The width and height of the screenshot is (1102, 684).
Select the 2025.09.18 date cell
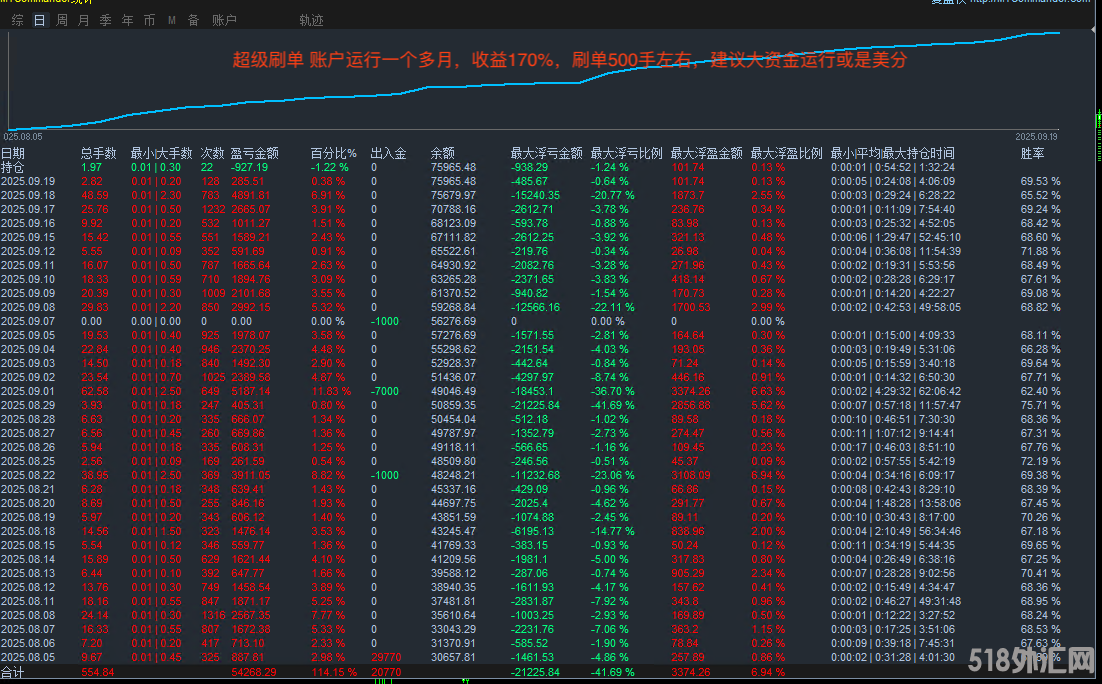(28, 195)
